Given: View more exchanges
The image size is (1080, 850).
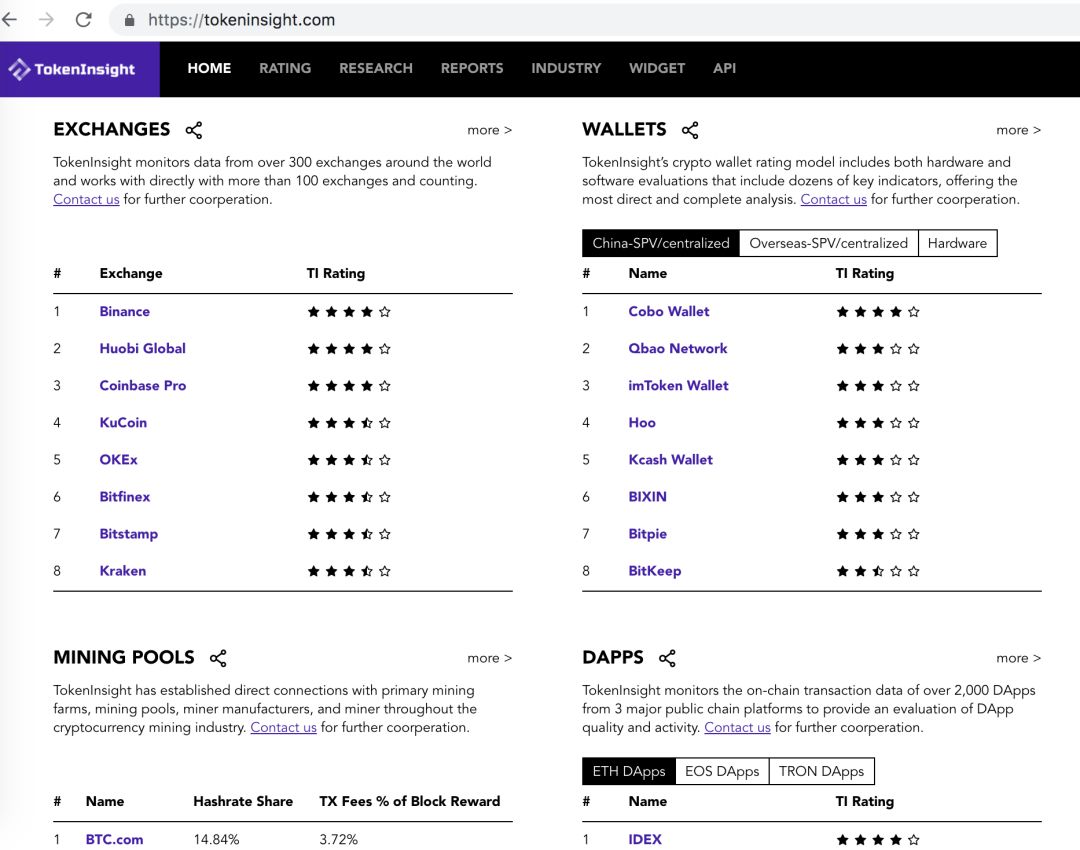Looking at the screenshot, I should (x=490, y=130).
